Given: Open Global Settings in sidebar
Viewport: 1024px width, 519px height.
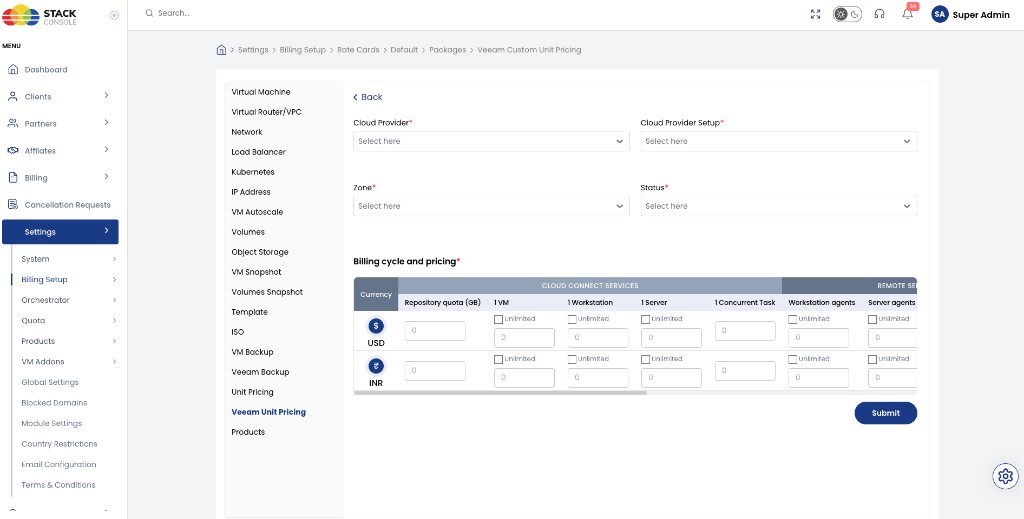Looking at the screenshot, I should (x=50, y=383).
